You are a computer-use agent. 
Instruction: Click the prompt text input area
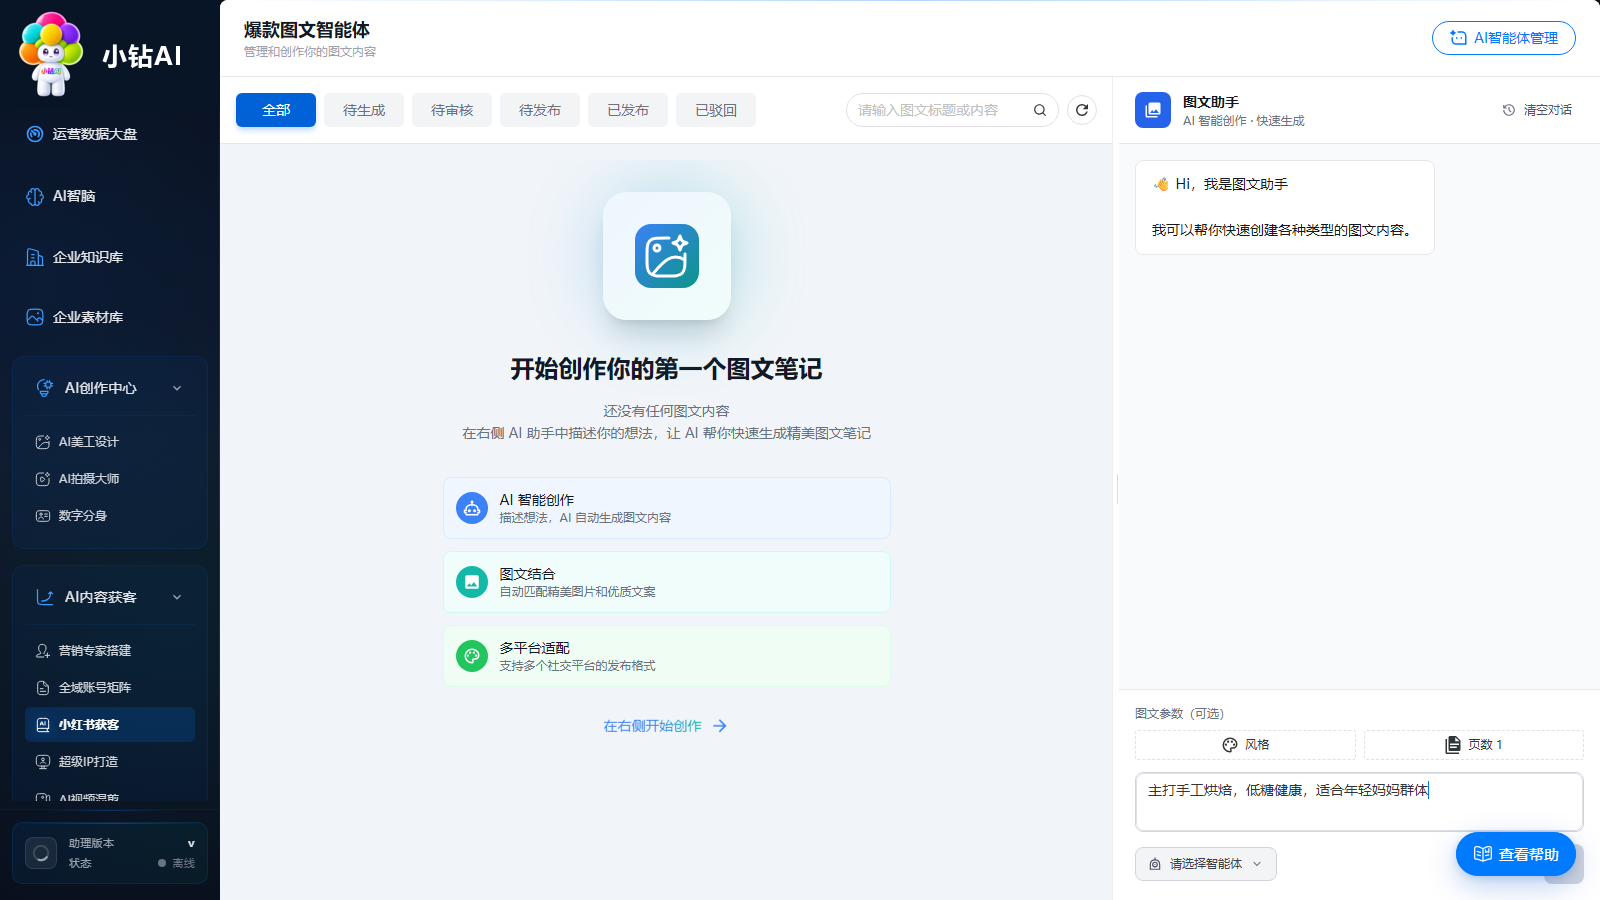(1359, 802)
